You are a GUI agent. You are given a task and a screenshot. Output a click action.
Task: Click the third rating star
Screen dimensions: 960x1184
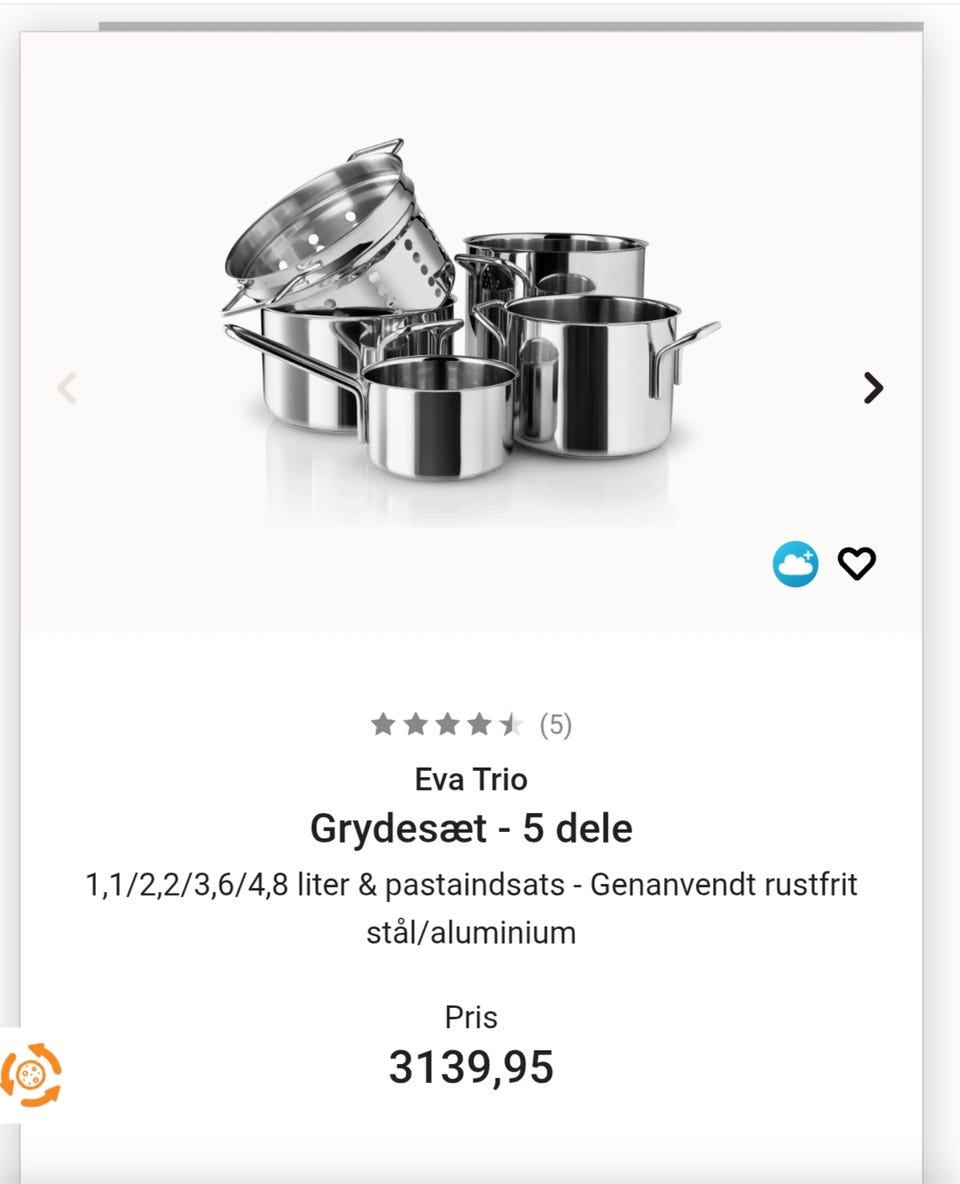pyautogui.click(x=447, y=725)
